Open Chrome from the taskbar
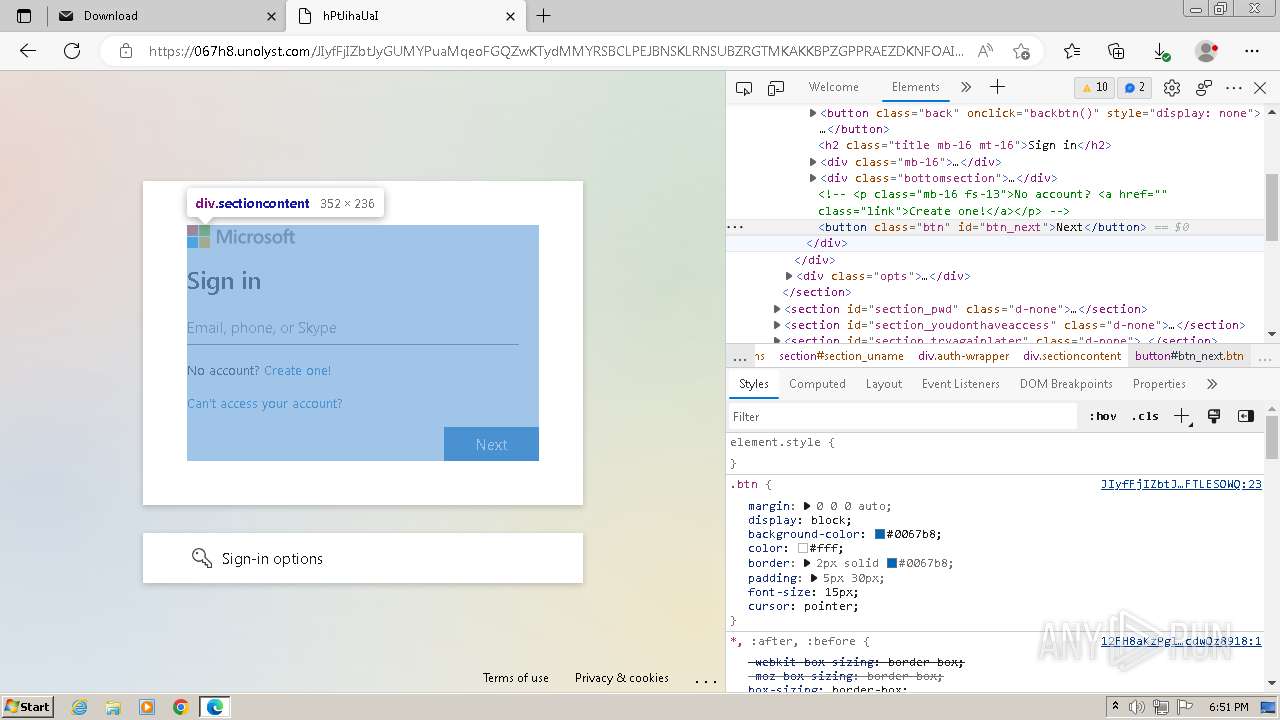The width and height of the screenshot is (1280, 720). pos(181,707)
